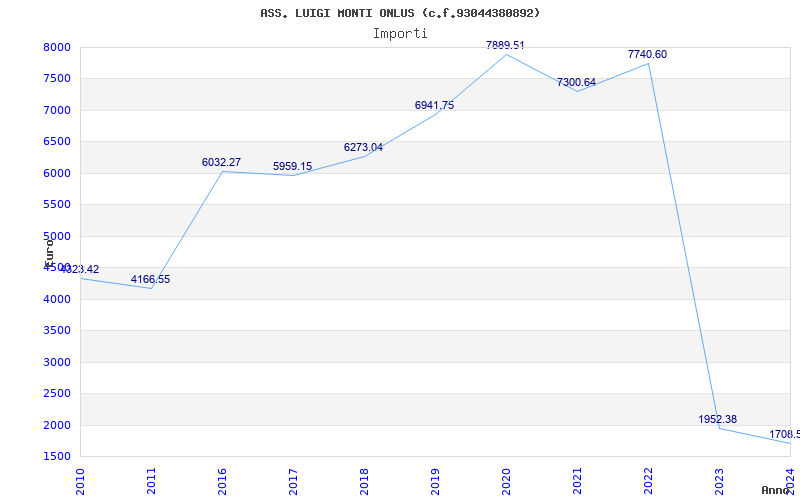Click the Anno x-axis title

point(776,490)
